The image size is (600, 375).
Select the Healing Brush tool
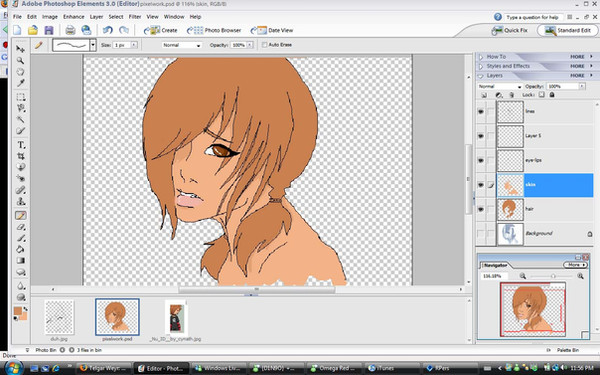(x=21, y=190)
